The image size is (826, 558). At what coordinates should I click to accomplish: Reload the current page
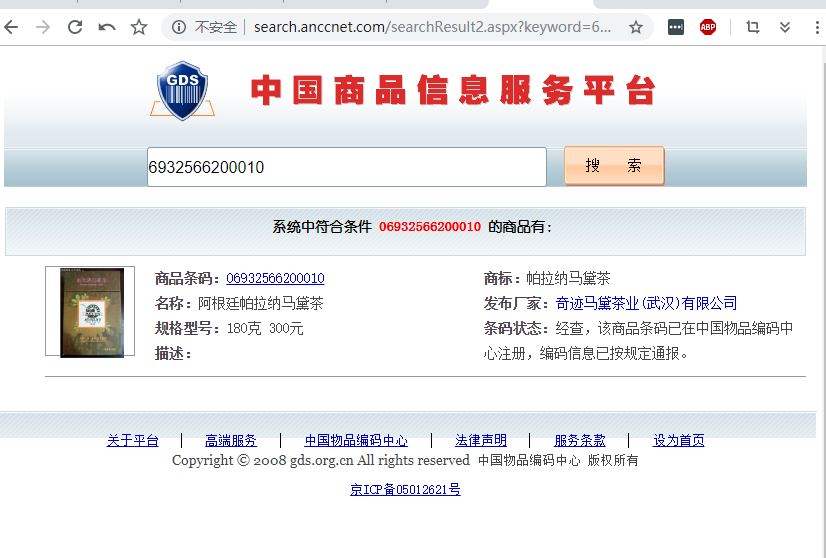[x=75, y=27]
